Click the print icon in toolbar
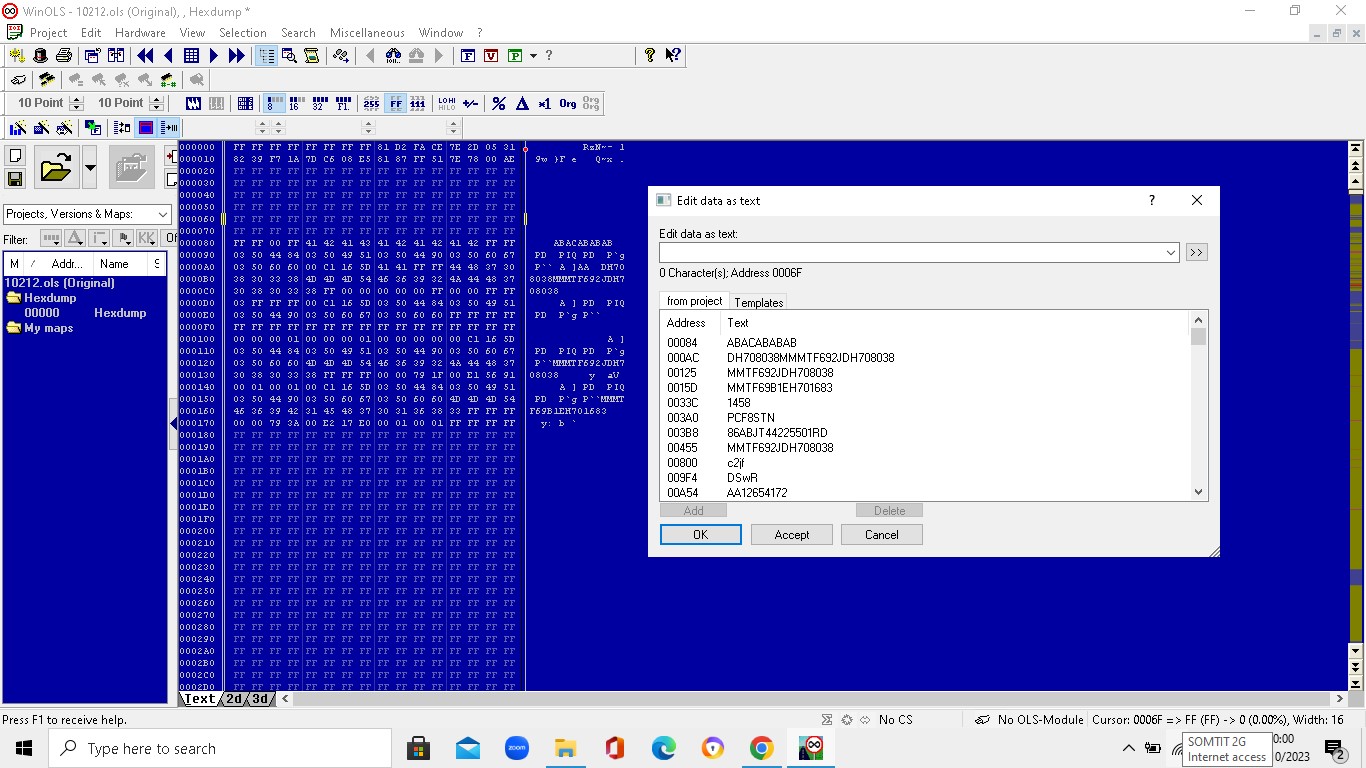The height and width of the screenshot is (768, 1366). pos(63,56)
